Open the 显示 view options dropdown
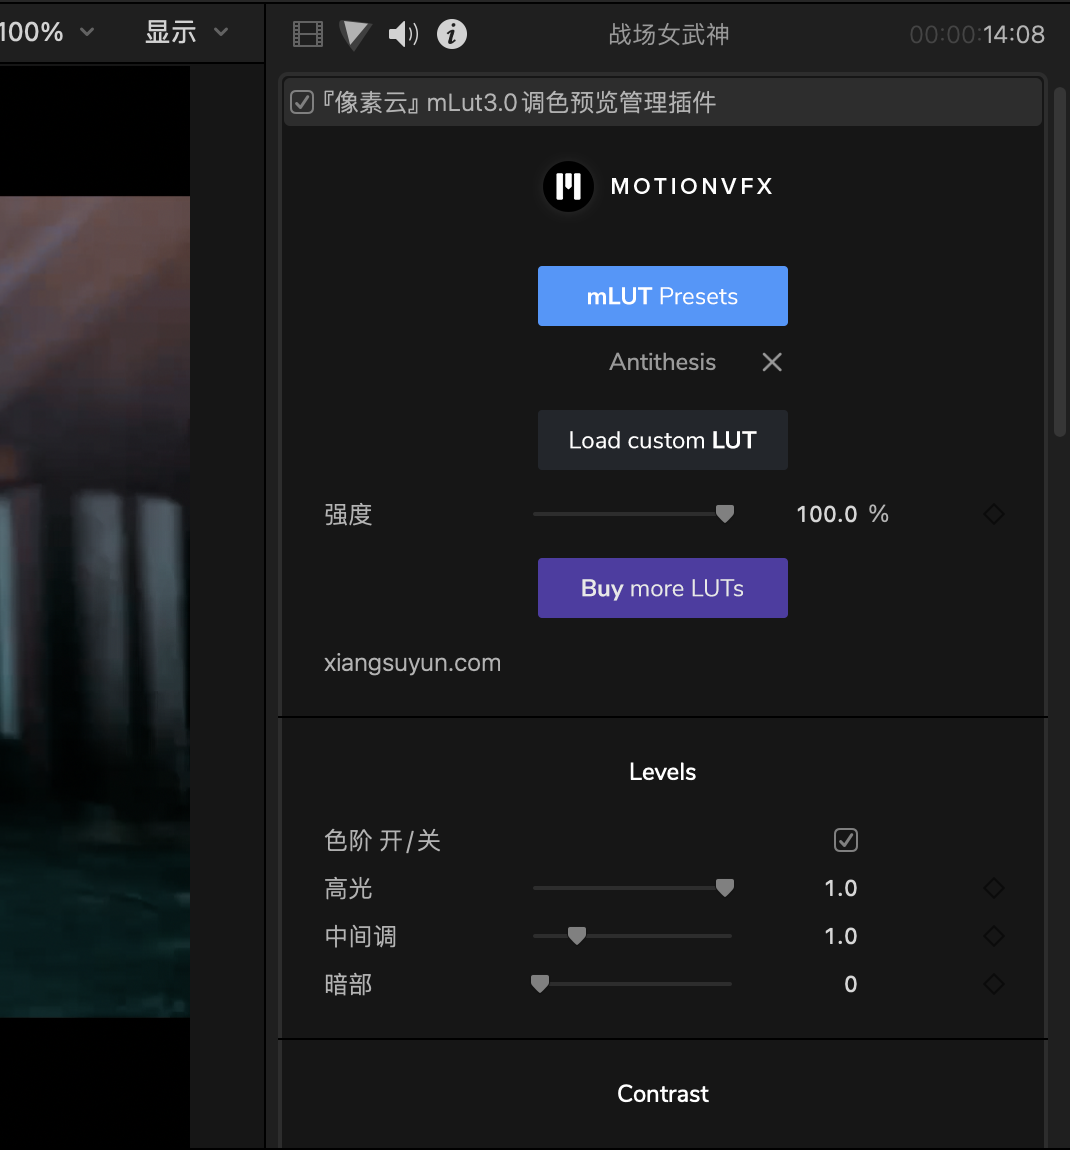 pos(186,32)
